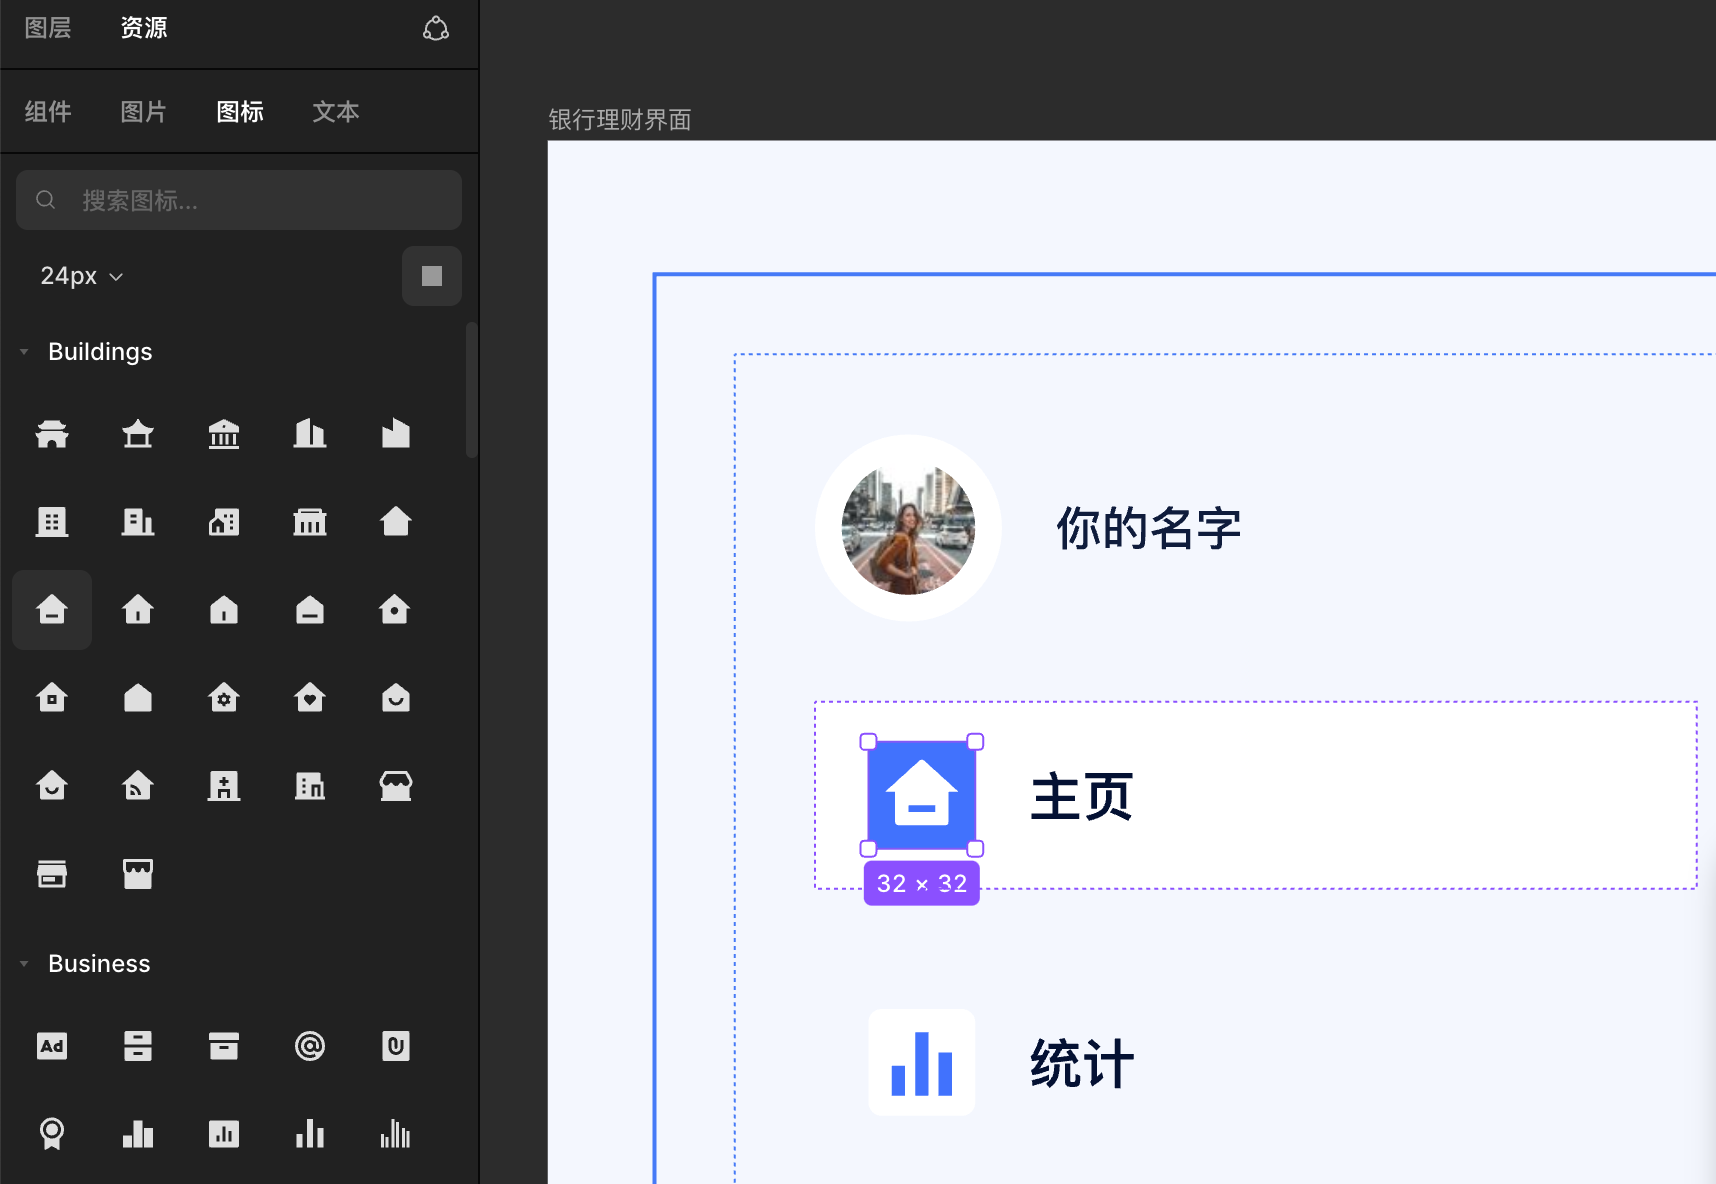This screenshot has width=1716, height=1184.
Task: Select the storefront icon with sign board
Action: pos(52,874)
